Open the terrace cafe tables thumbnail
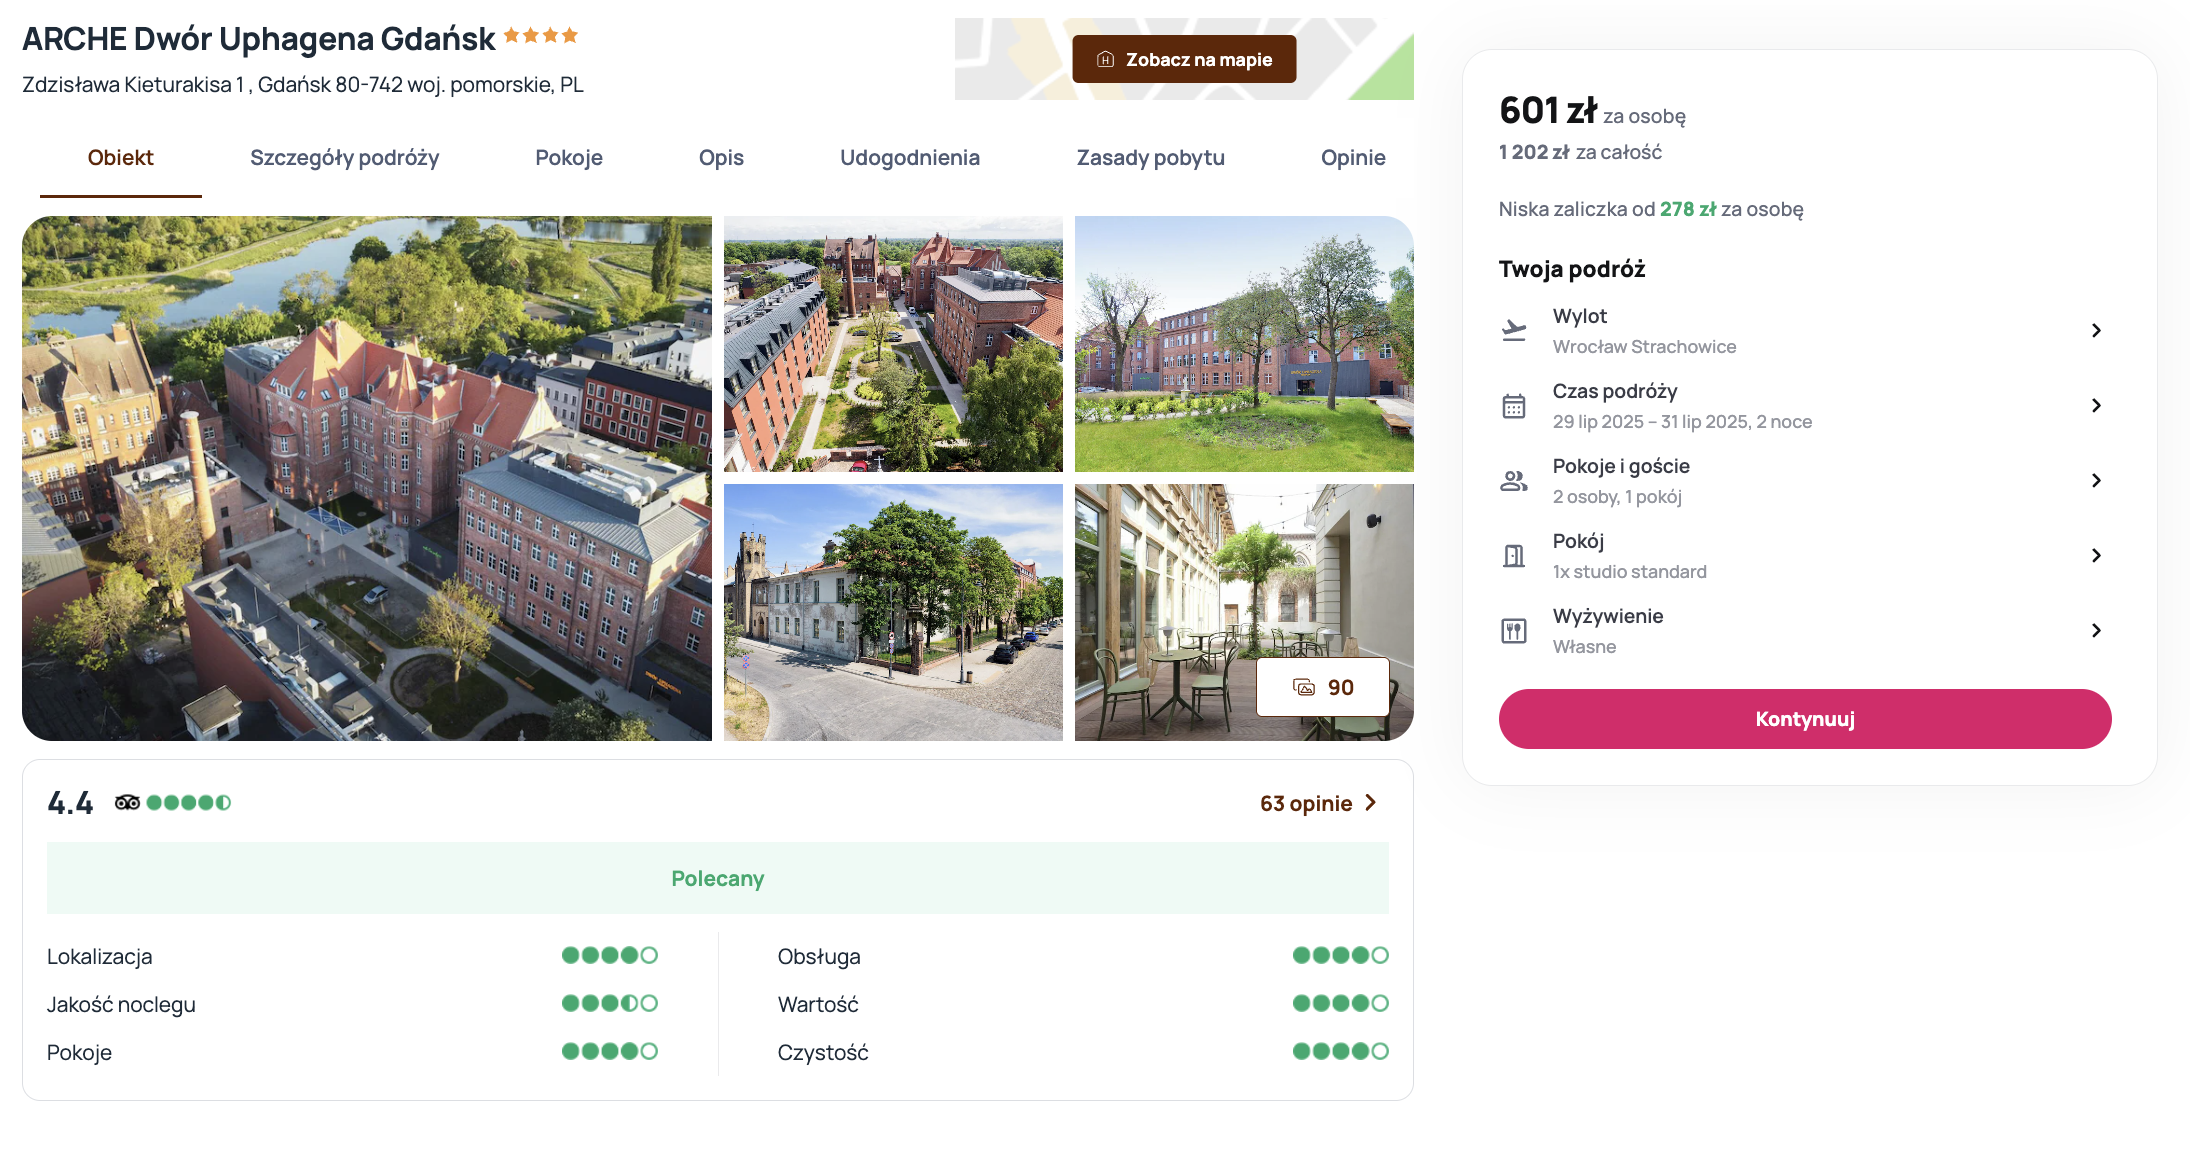The width and height of the screenshot is (2190, 1160). tap(1244, 612)
